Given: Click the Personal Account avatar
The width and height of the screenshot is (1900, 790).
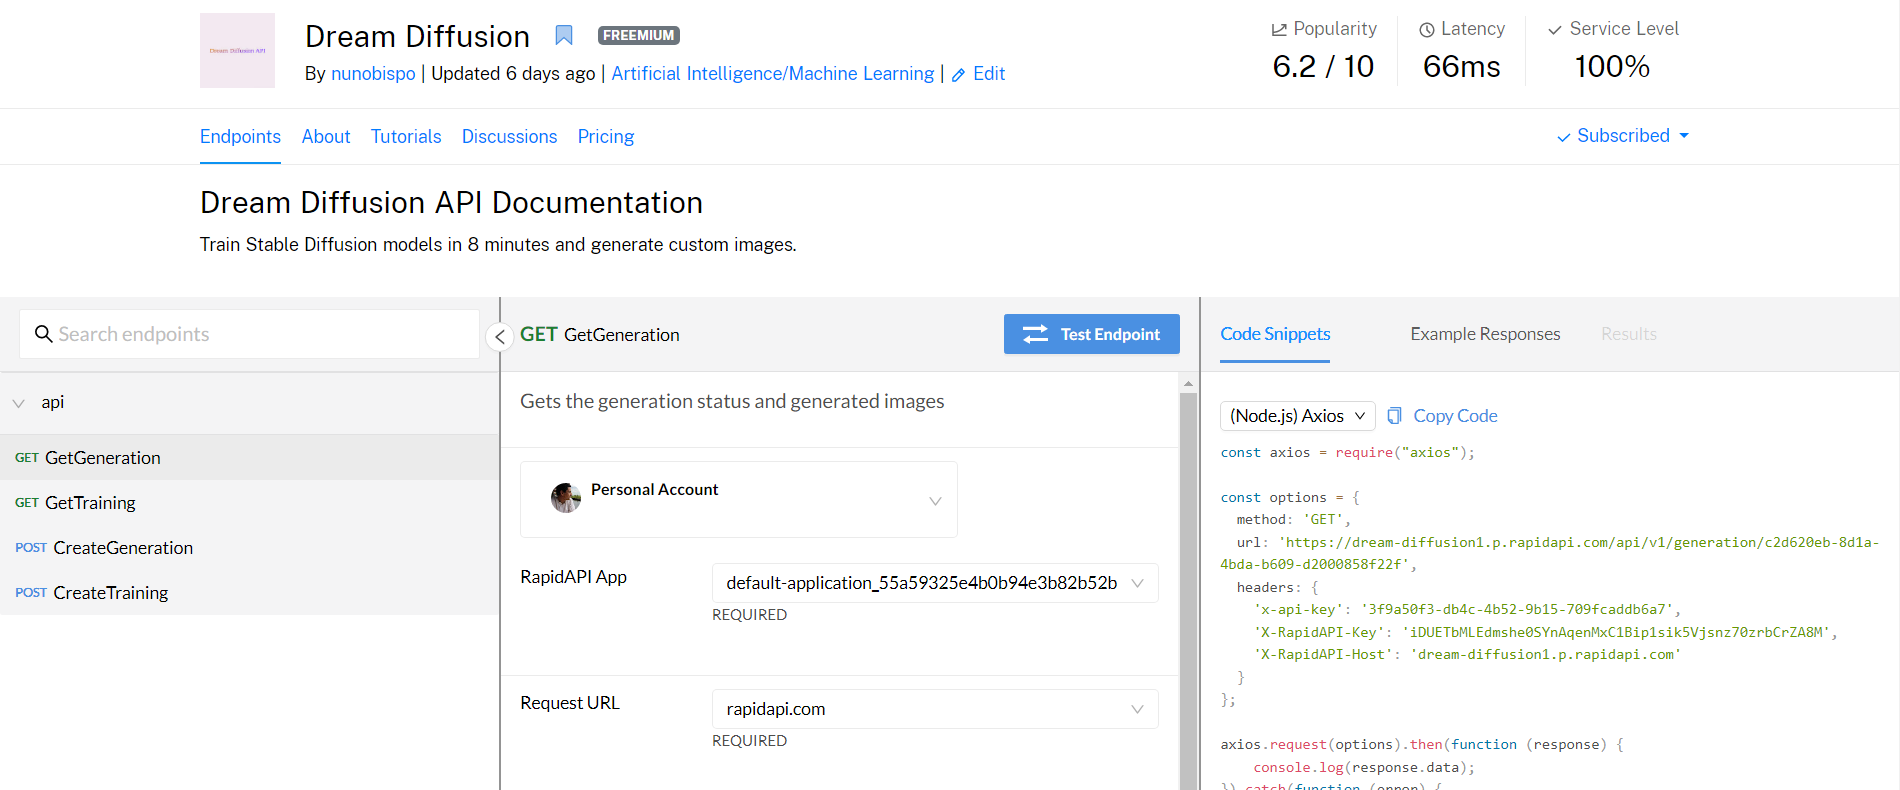Looking at the screenshot, I should (566, 497).
